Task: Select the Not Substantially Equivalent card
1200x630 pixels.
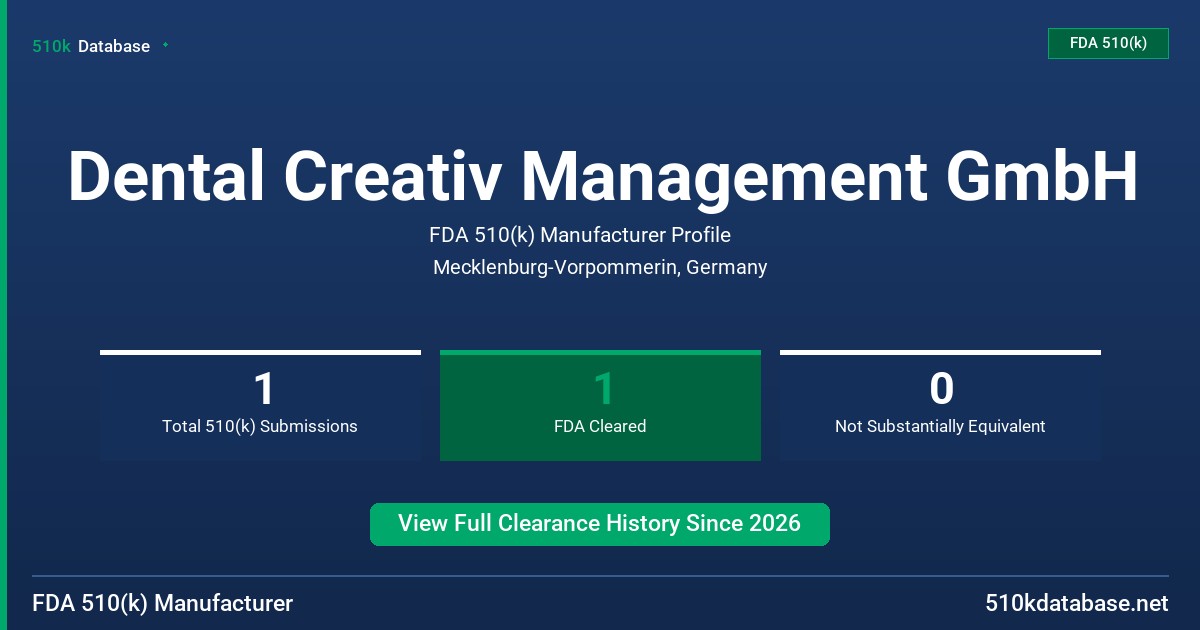Action: click(x=940, y=405)
